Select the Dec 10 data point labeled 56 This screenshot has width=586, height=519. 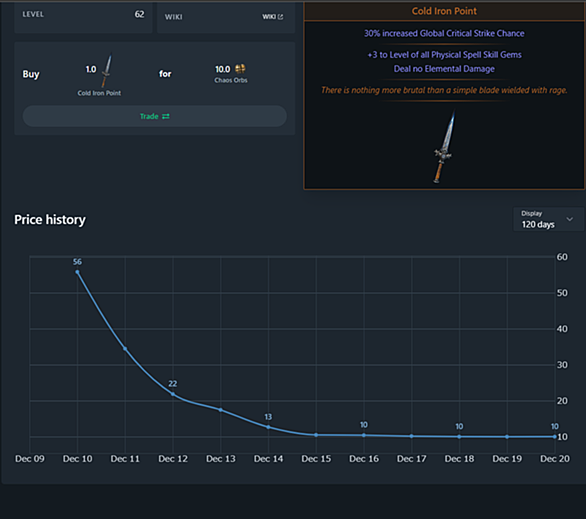point(77,272)
